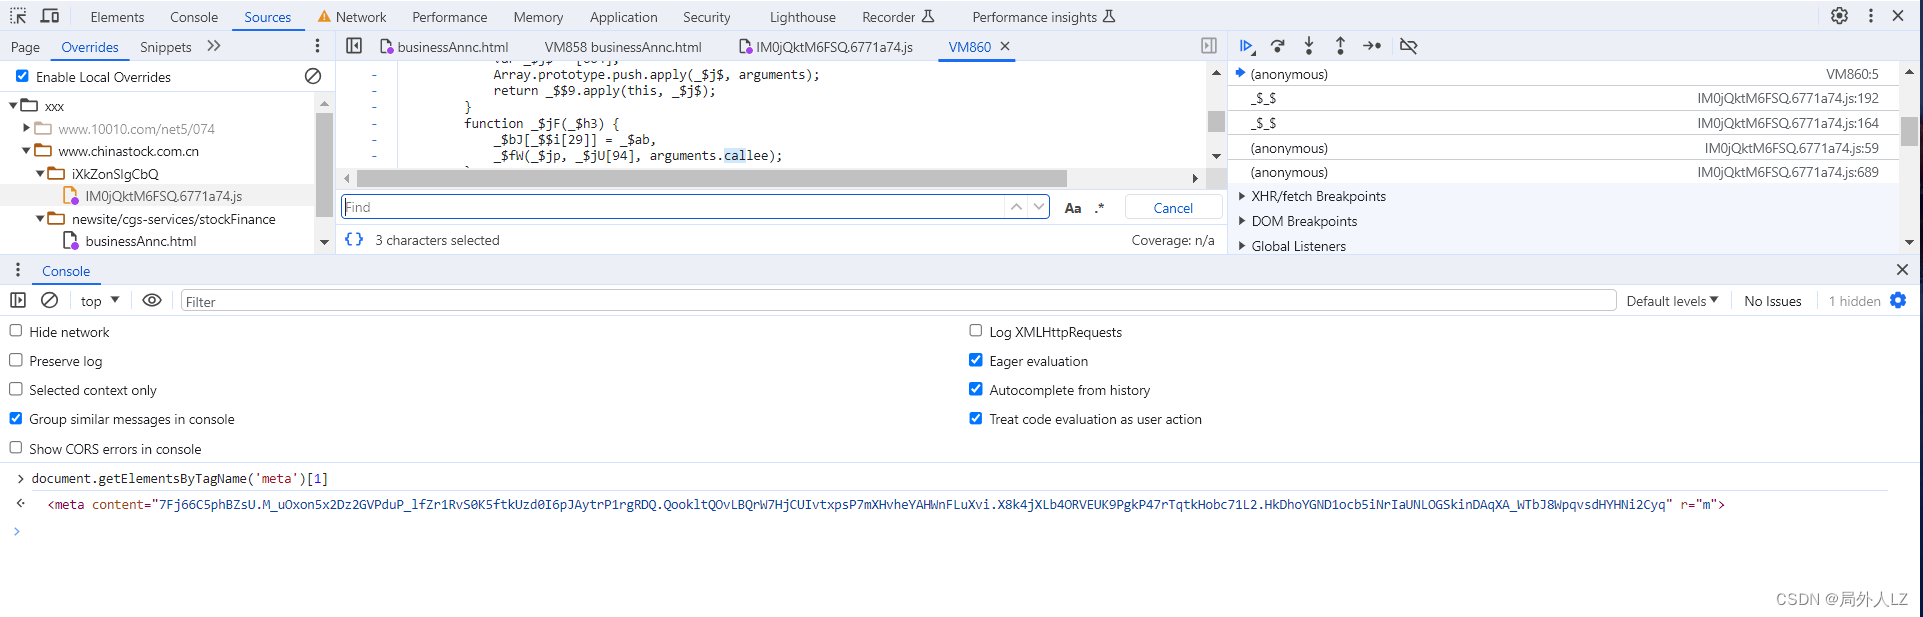This screenshot has width=1923, height=617.
Task: Open the Application panel tab
Action: (x=624, y=17)
